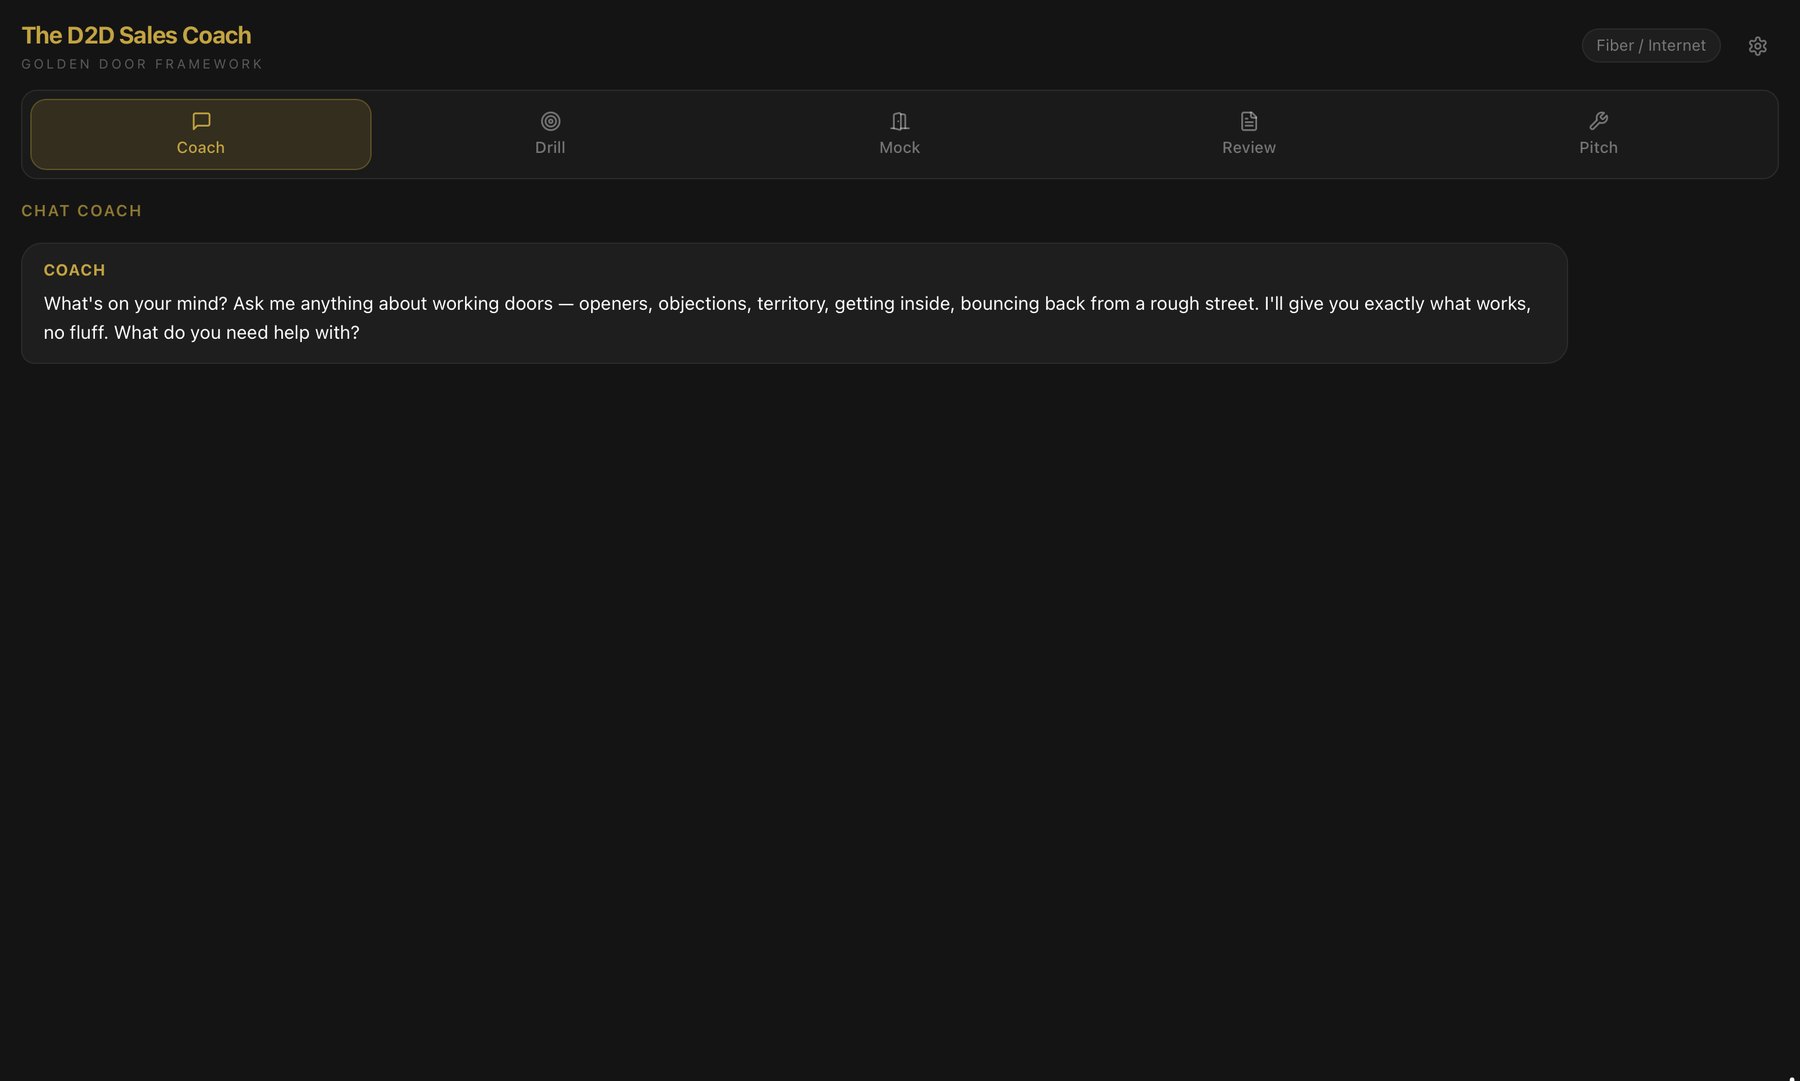Click the COACH label in the message
This screenshot has height=1081, width=1800.
pyautogui.click(x=75, y=270)
